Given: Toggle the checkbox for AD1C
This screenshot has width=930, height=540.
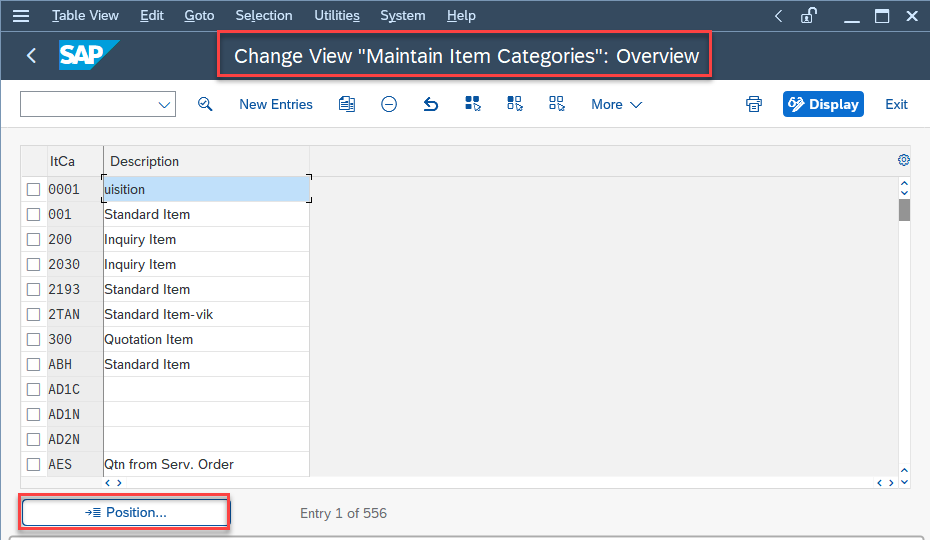Looking at the screenshot, I should [33, 389].
